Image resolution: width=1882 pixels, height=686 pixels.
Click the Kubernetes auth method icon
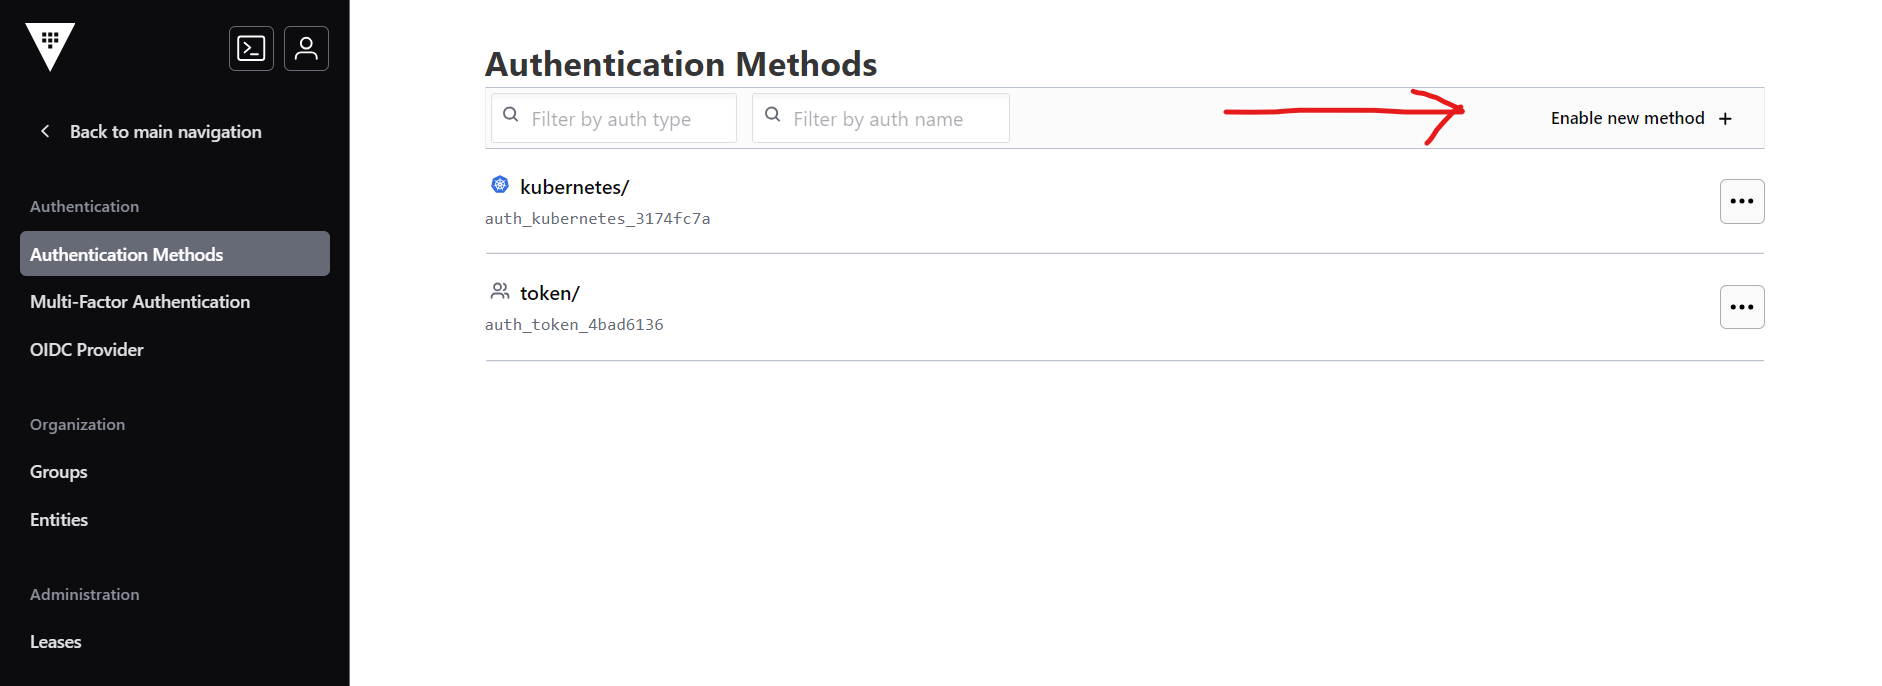coord(499,184)
